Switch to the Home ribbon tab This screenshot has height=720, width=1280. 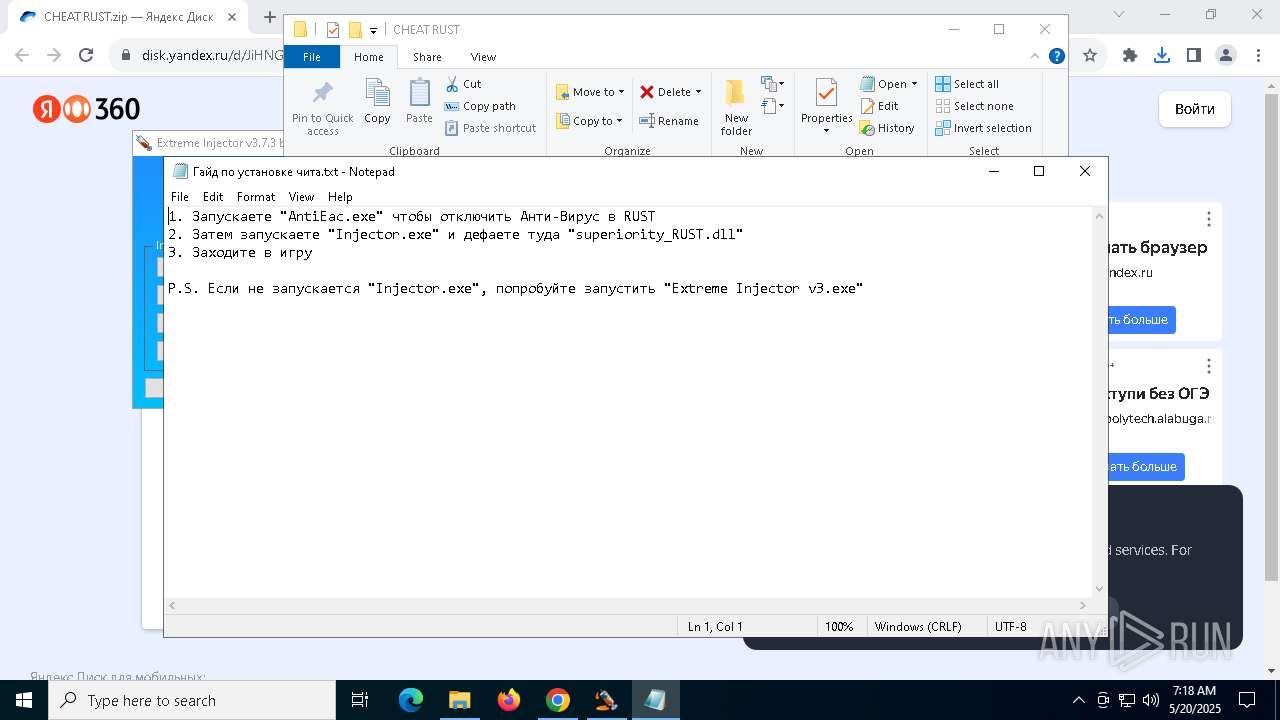(x=368, y=57)
